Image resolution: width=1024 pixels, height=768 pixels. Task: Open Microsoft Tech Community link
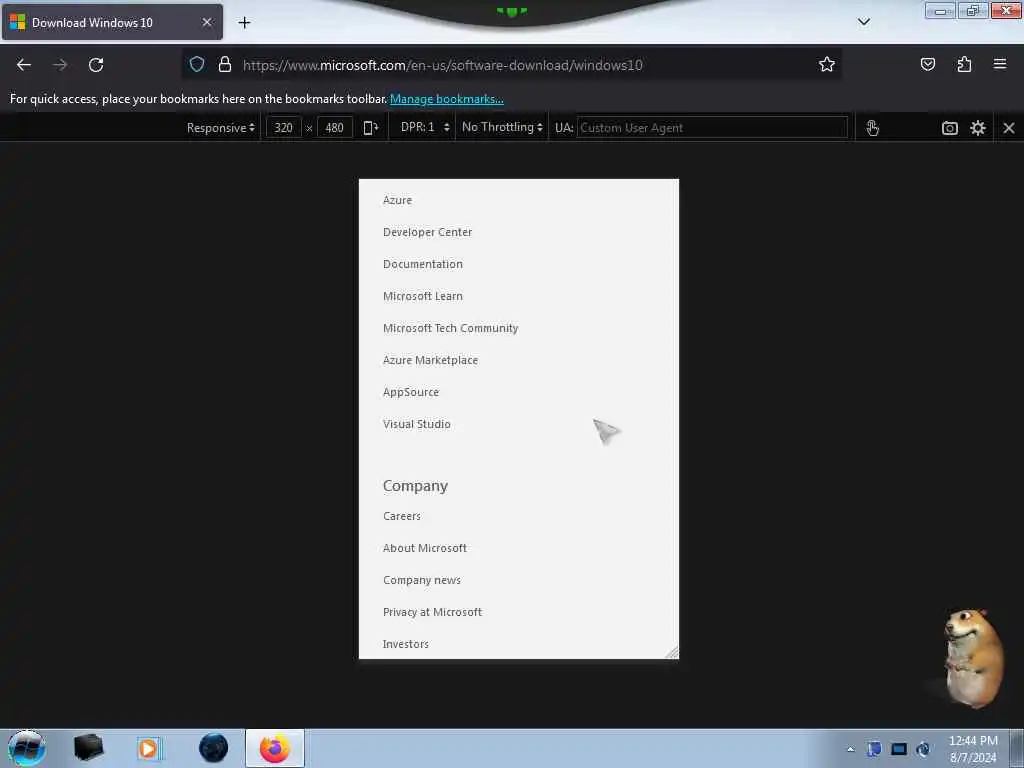451,328
